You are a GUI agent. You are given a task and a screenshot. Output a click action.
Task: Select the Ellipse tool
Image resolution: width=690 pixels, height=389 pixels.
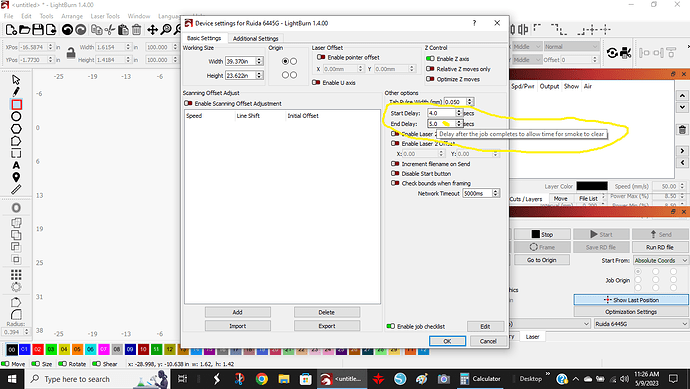(16, 117)
